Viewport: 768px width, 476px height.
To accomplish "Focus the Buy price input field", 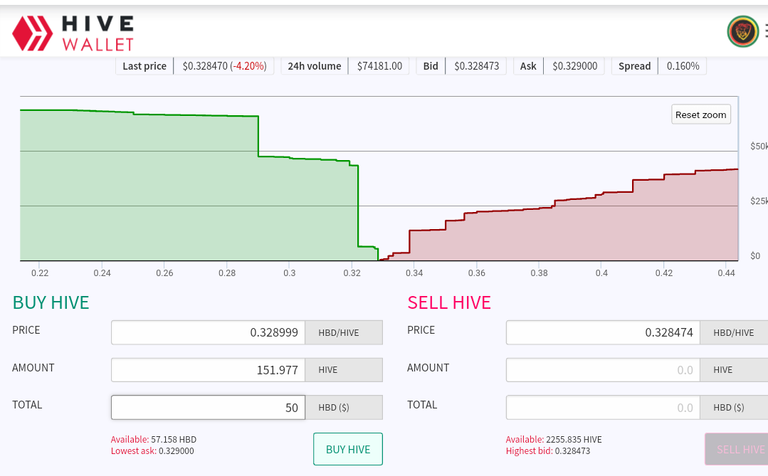I will point(208,333).
